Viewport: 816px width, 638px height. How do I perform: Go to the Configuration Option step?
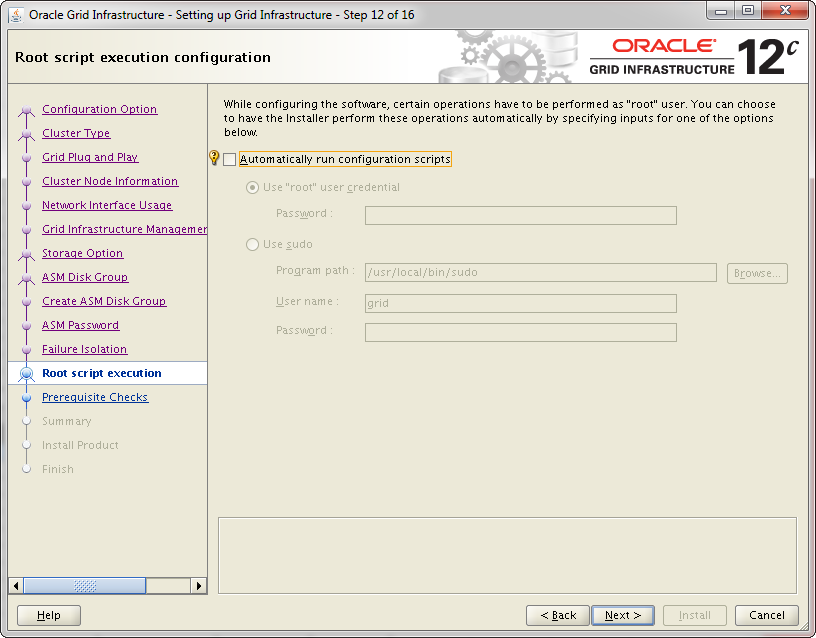(x=99, y=109)
